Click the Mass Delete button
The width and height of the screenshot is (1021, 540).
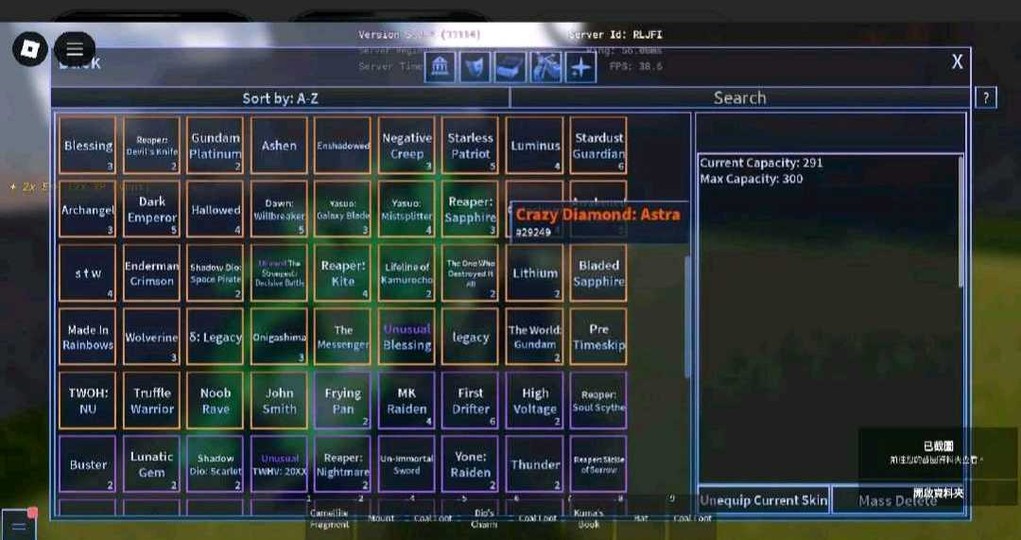click(x=897, y=500)
